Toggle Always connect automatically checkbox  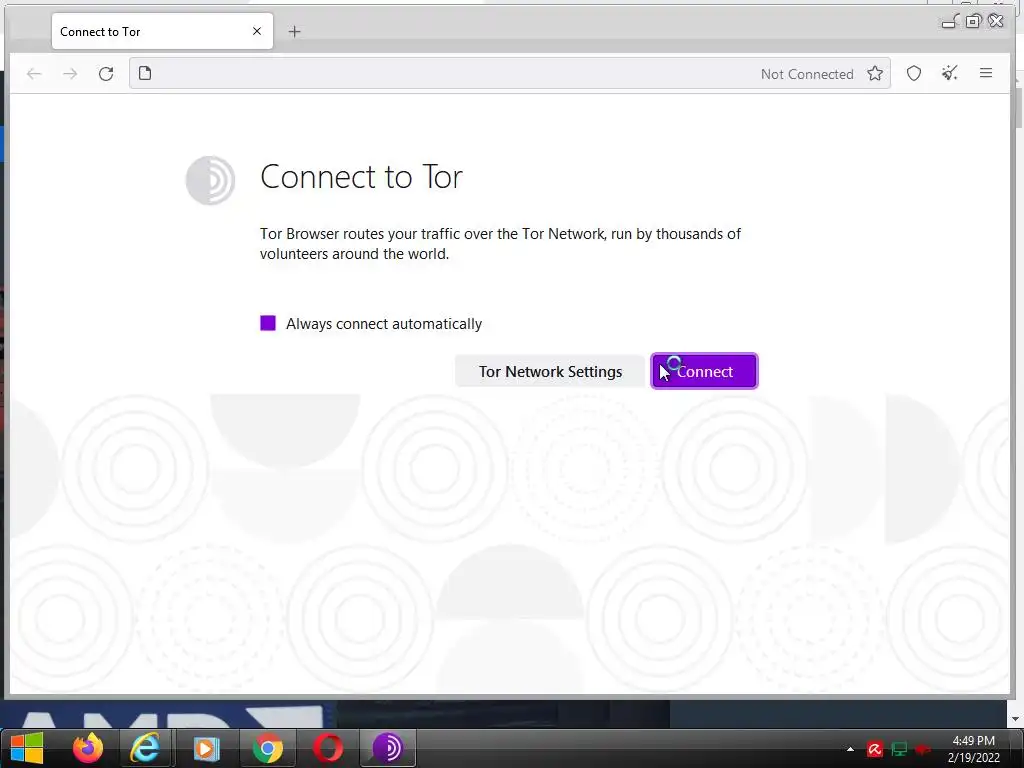268,323
